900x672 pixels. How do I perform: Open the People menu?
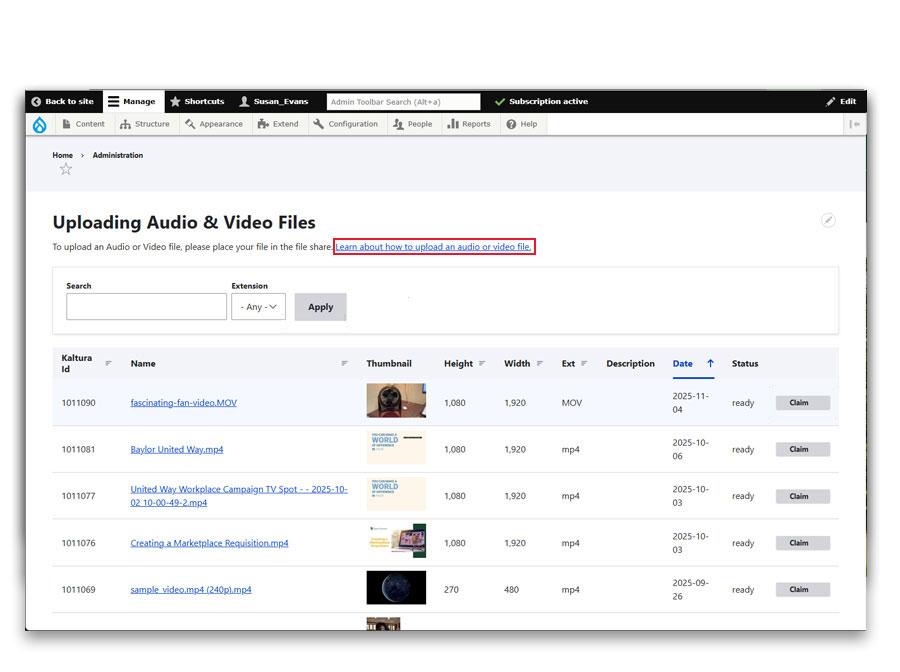(413, 124)
